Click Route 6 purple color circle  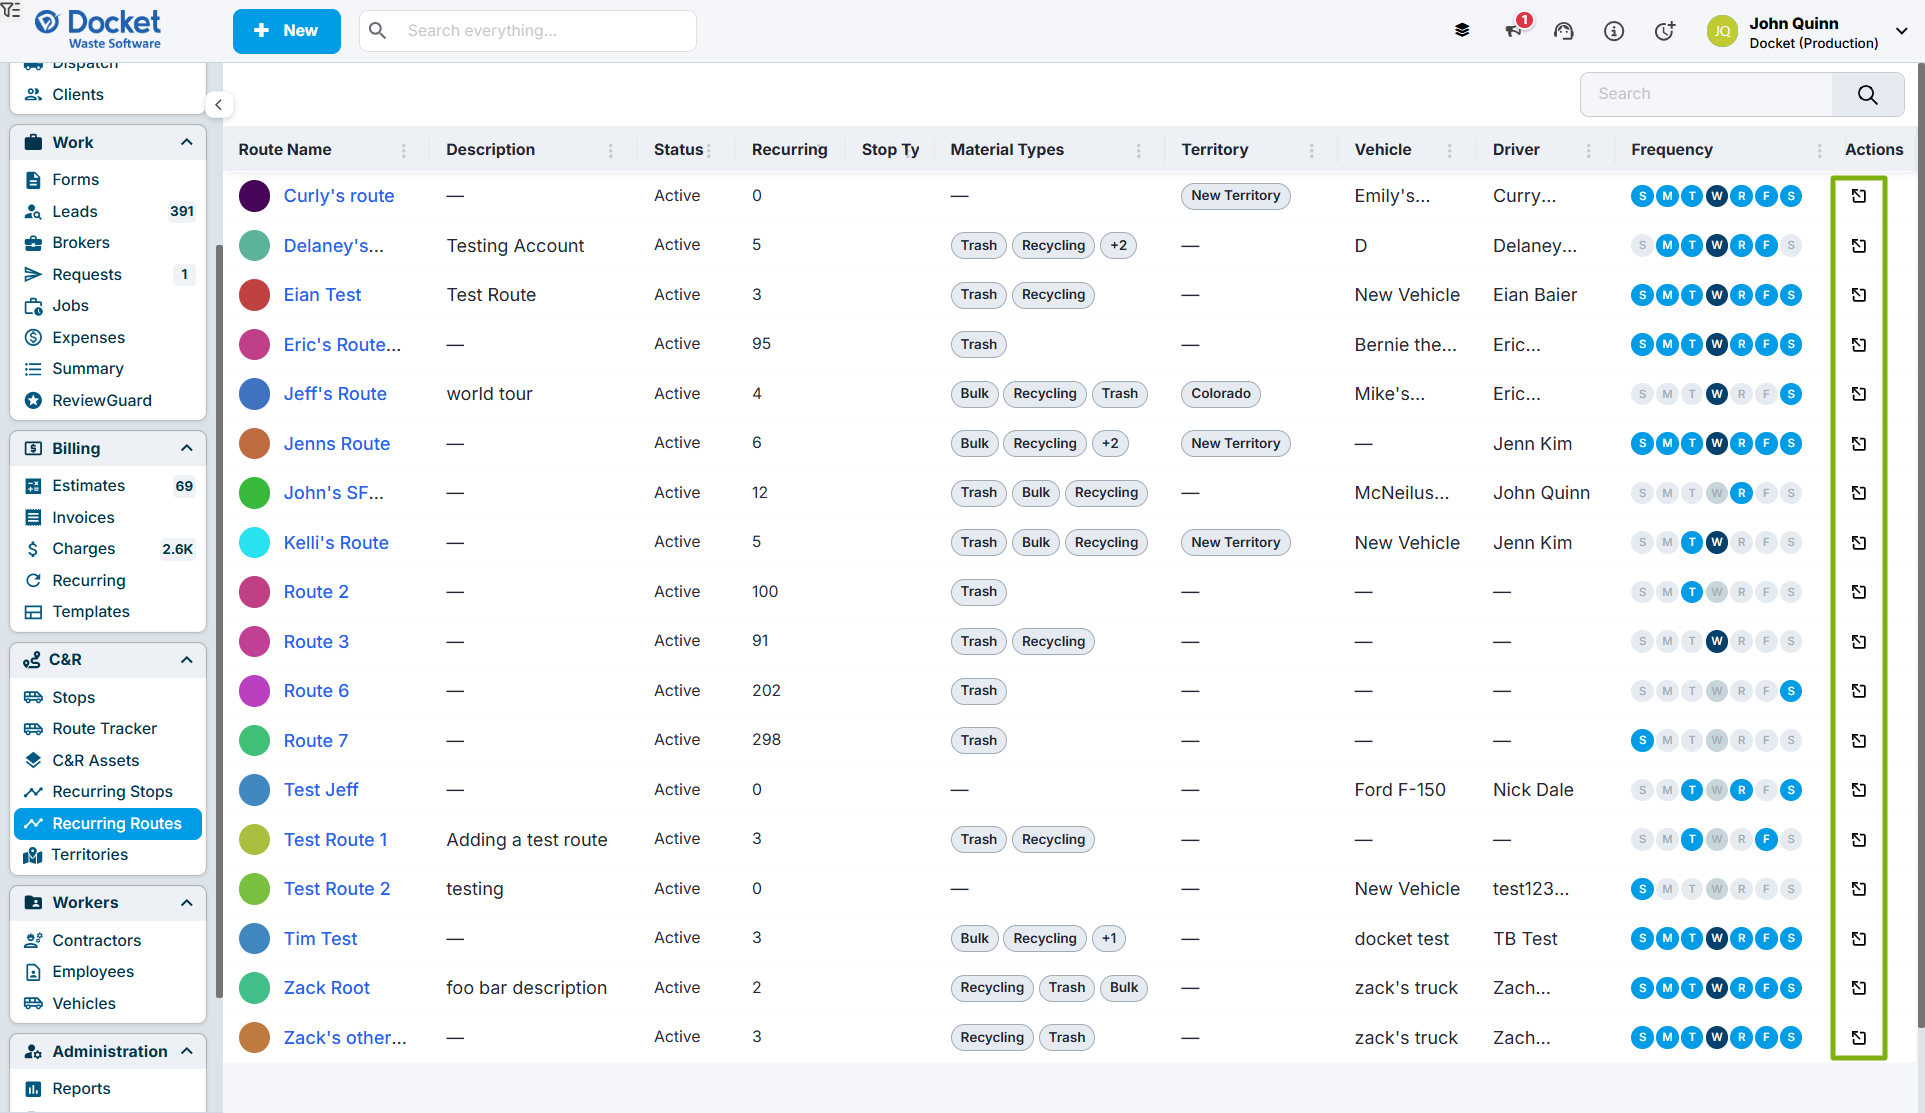255,691
